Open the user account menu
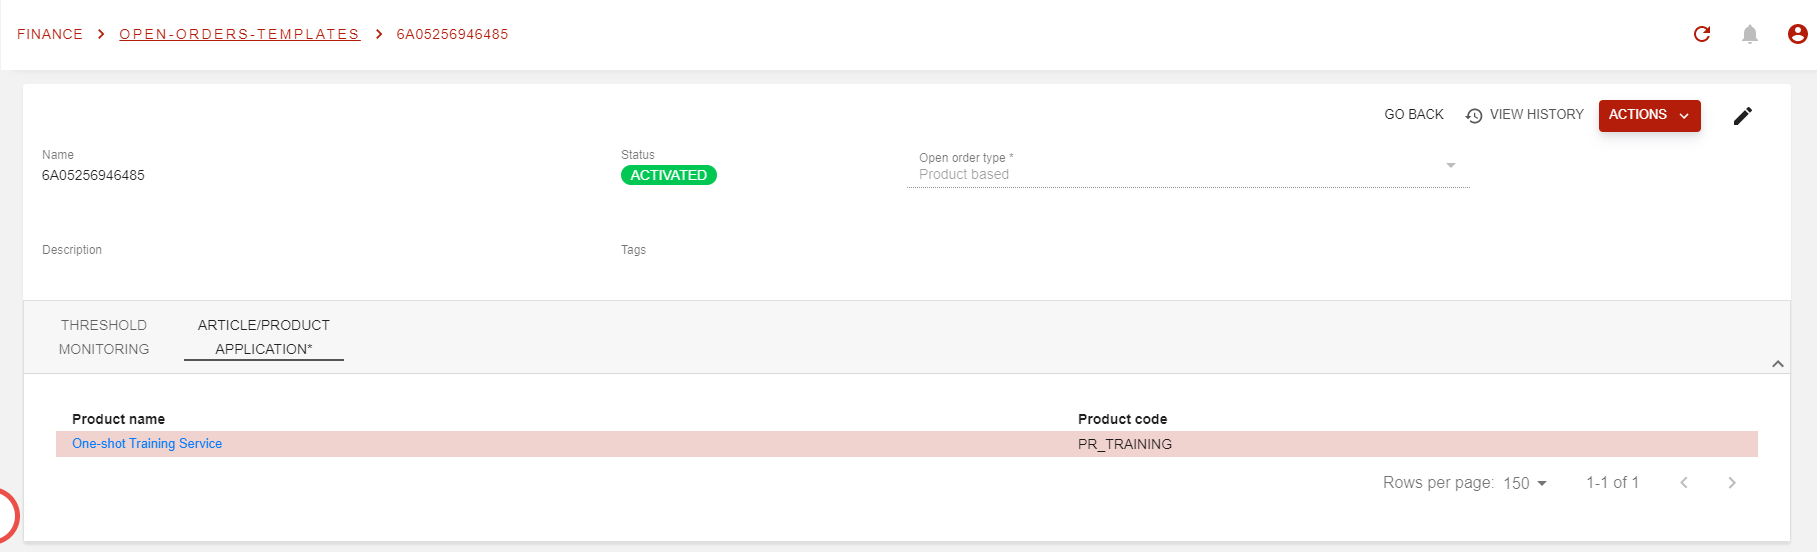This screenshot has width=1817, height=552. [1797, 34]
